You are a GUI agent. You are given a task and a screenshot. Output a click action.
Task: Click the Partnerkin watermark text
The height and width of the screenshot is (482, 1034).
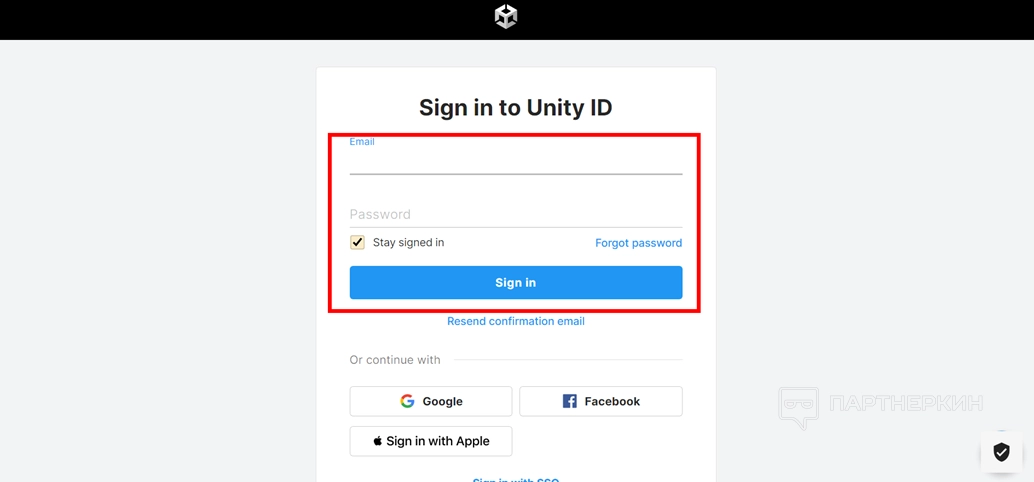click(905, 404)
